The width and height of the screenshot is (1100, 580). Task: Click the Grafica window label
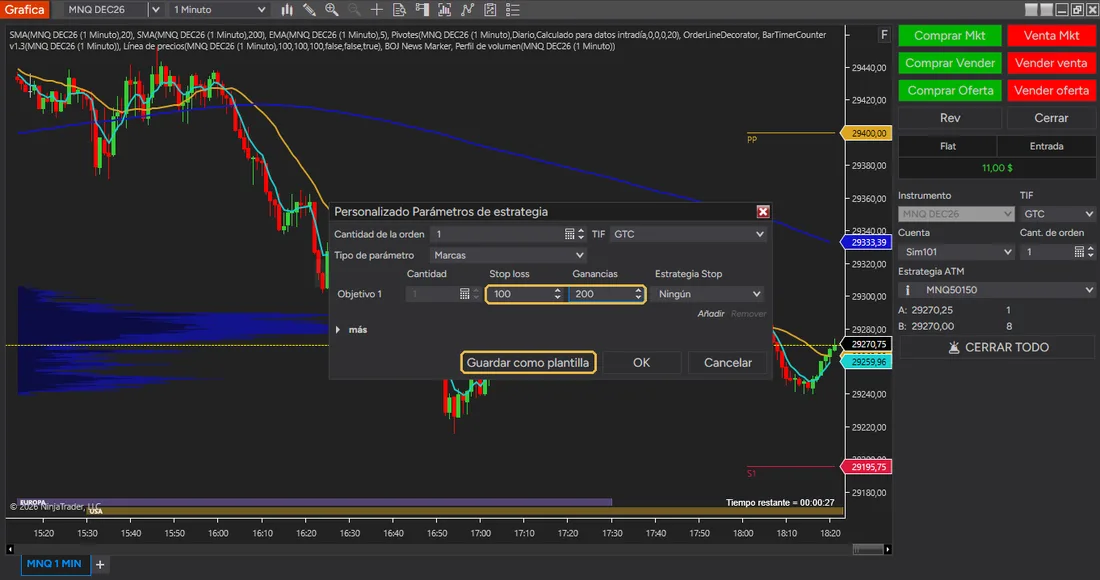point(25,10)
